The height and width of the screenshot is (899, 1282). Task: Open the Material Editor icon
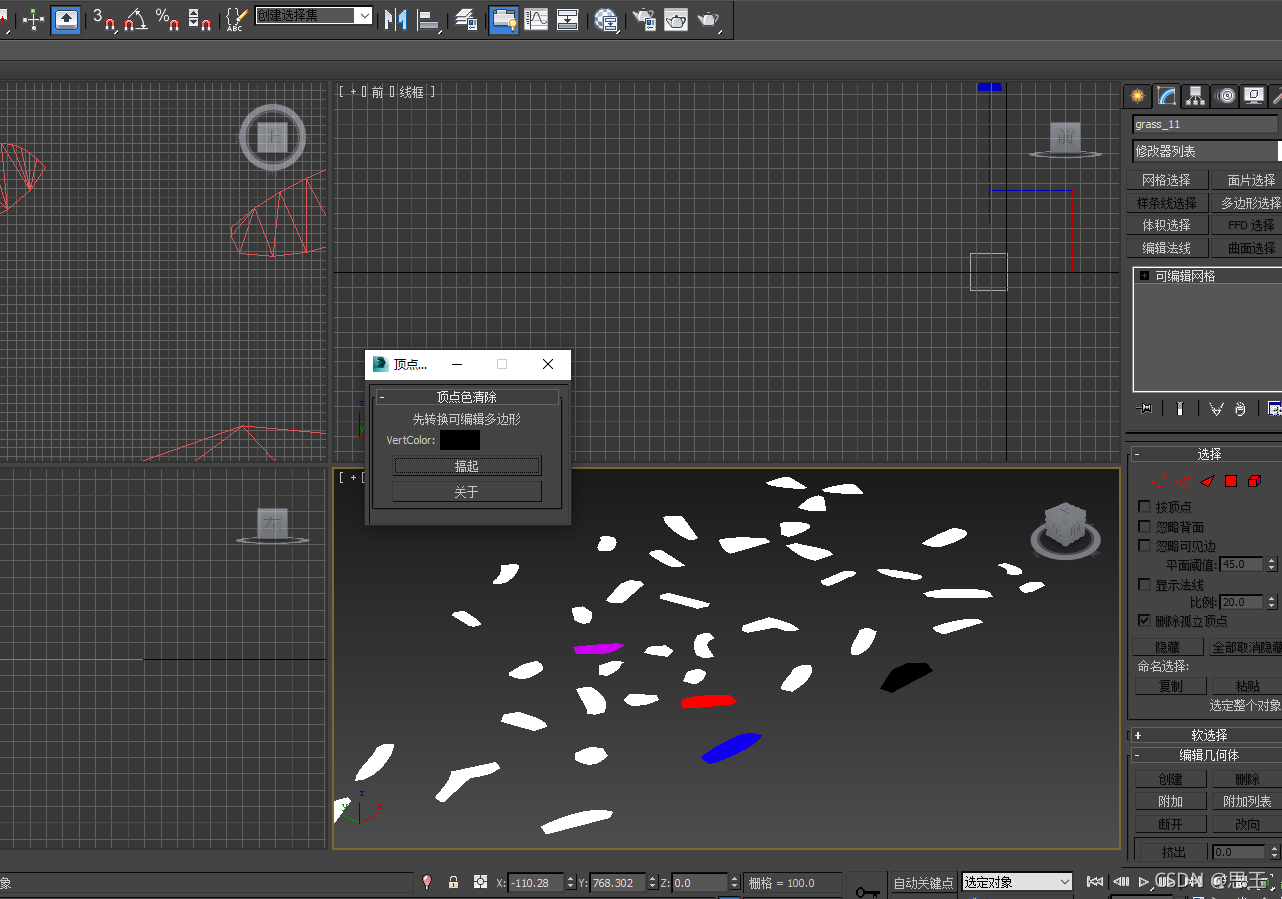(x=606, y=19)
